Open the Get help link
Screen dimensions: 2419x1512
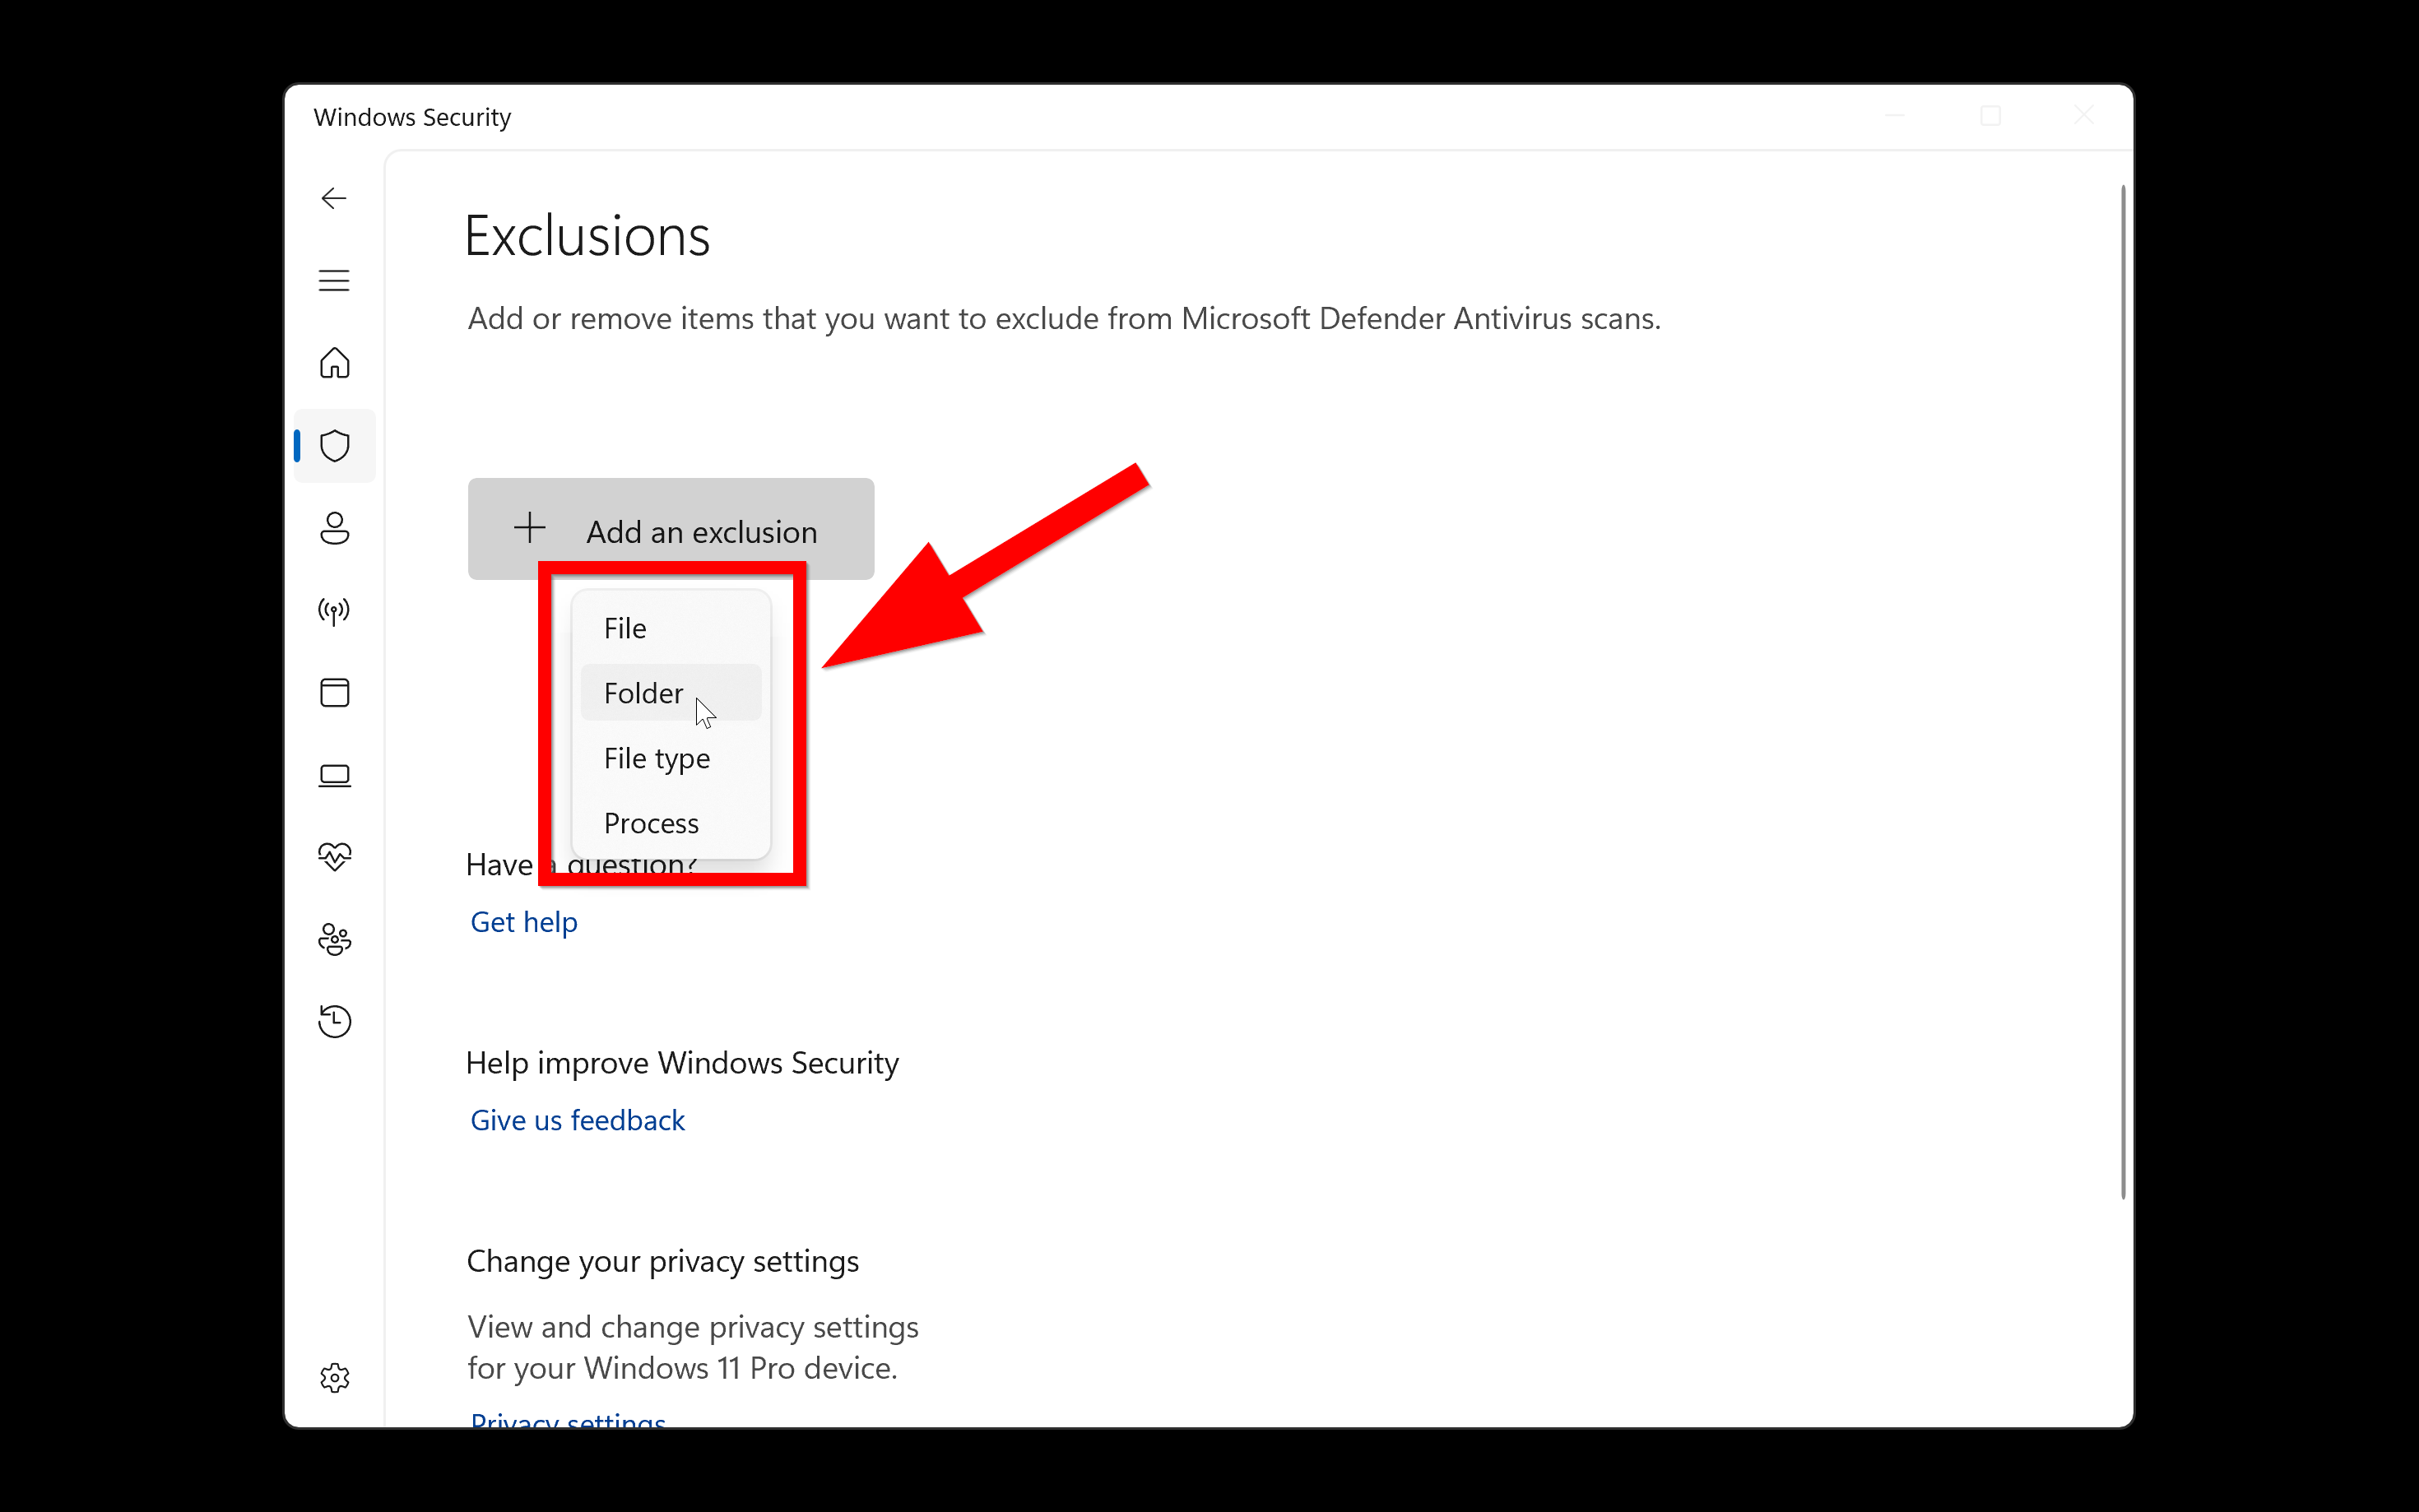[524, 922]
